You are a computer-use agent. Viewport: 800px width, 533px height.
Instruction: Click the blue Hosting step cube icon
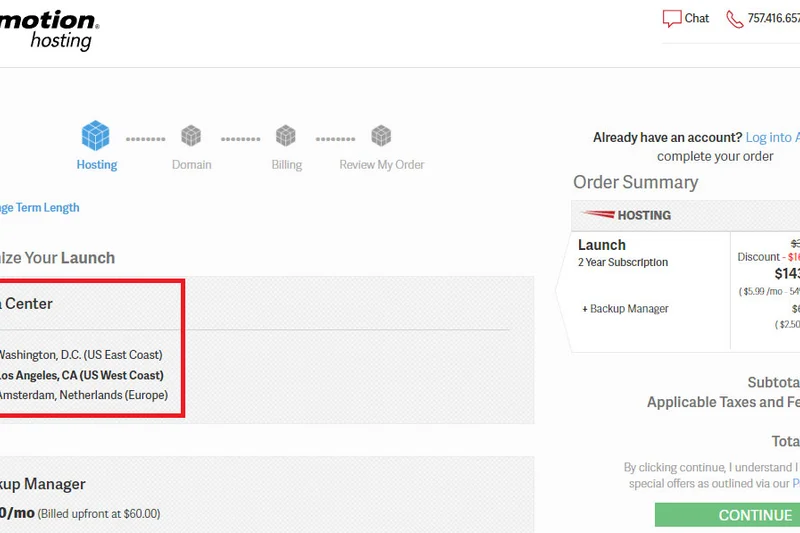click(x=95, y=136)
